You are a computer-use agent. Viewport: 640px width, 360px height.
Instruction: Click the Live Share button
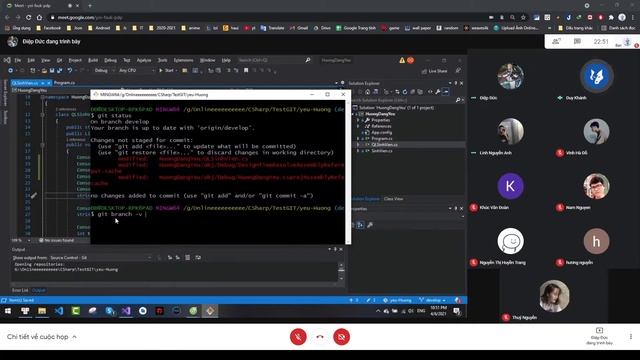coord(435,71)
